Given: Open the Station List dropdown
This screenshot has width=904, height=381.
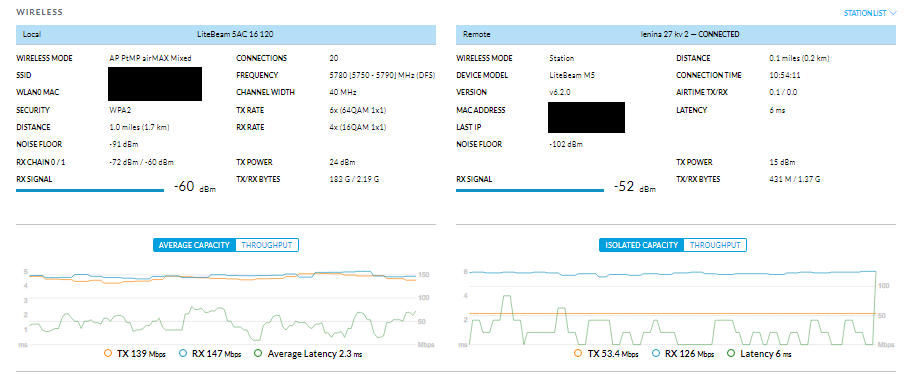Looking at the screenshot, I should (869, 13).
